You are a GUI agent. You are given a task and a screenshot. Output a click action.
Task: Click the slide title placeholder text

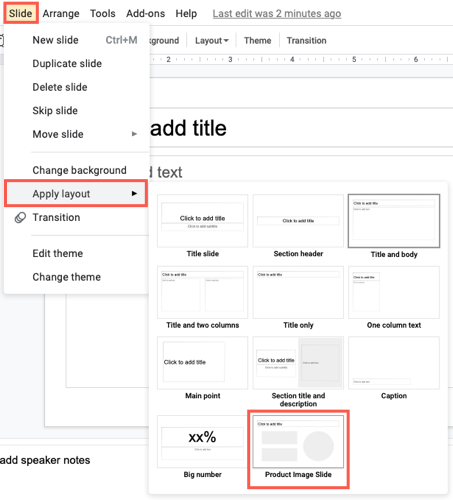click(x=188, y=128)
